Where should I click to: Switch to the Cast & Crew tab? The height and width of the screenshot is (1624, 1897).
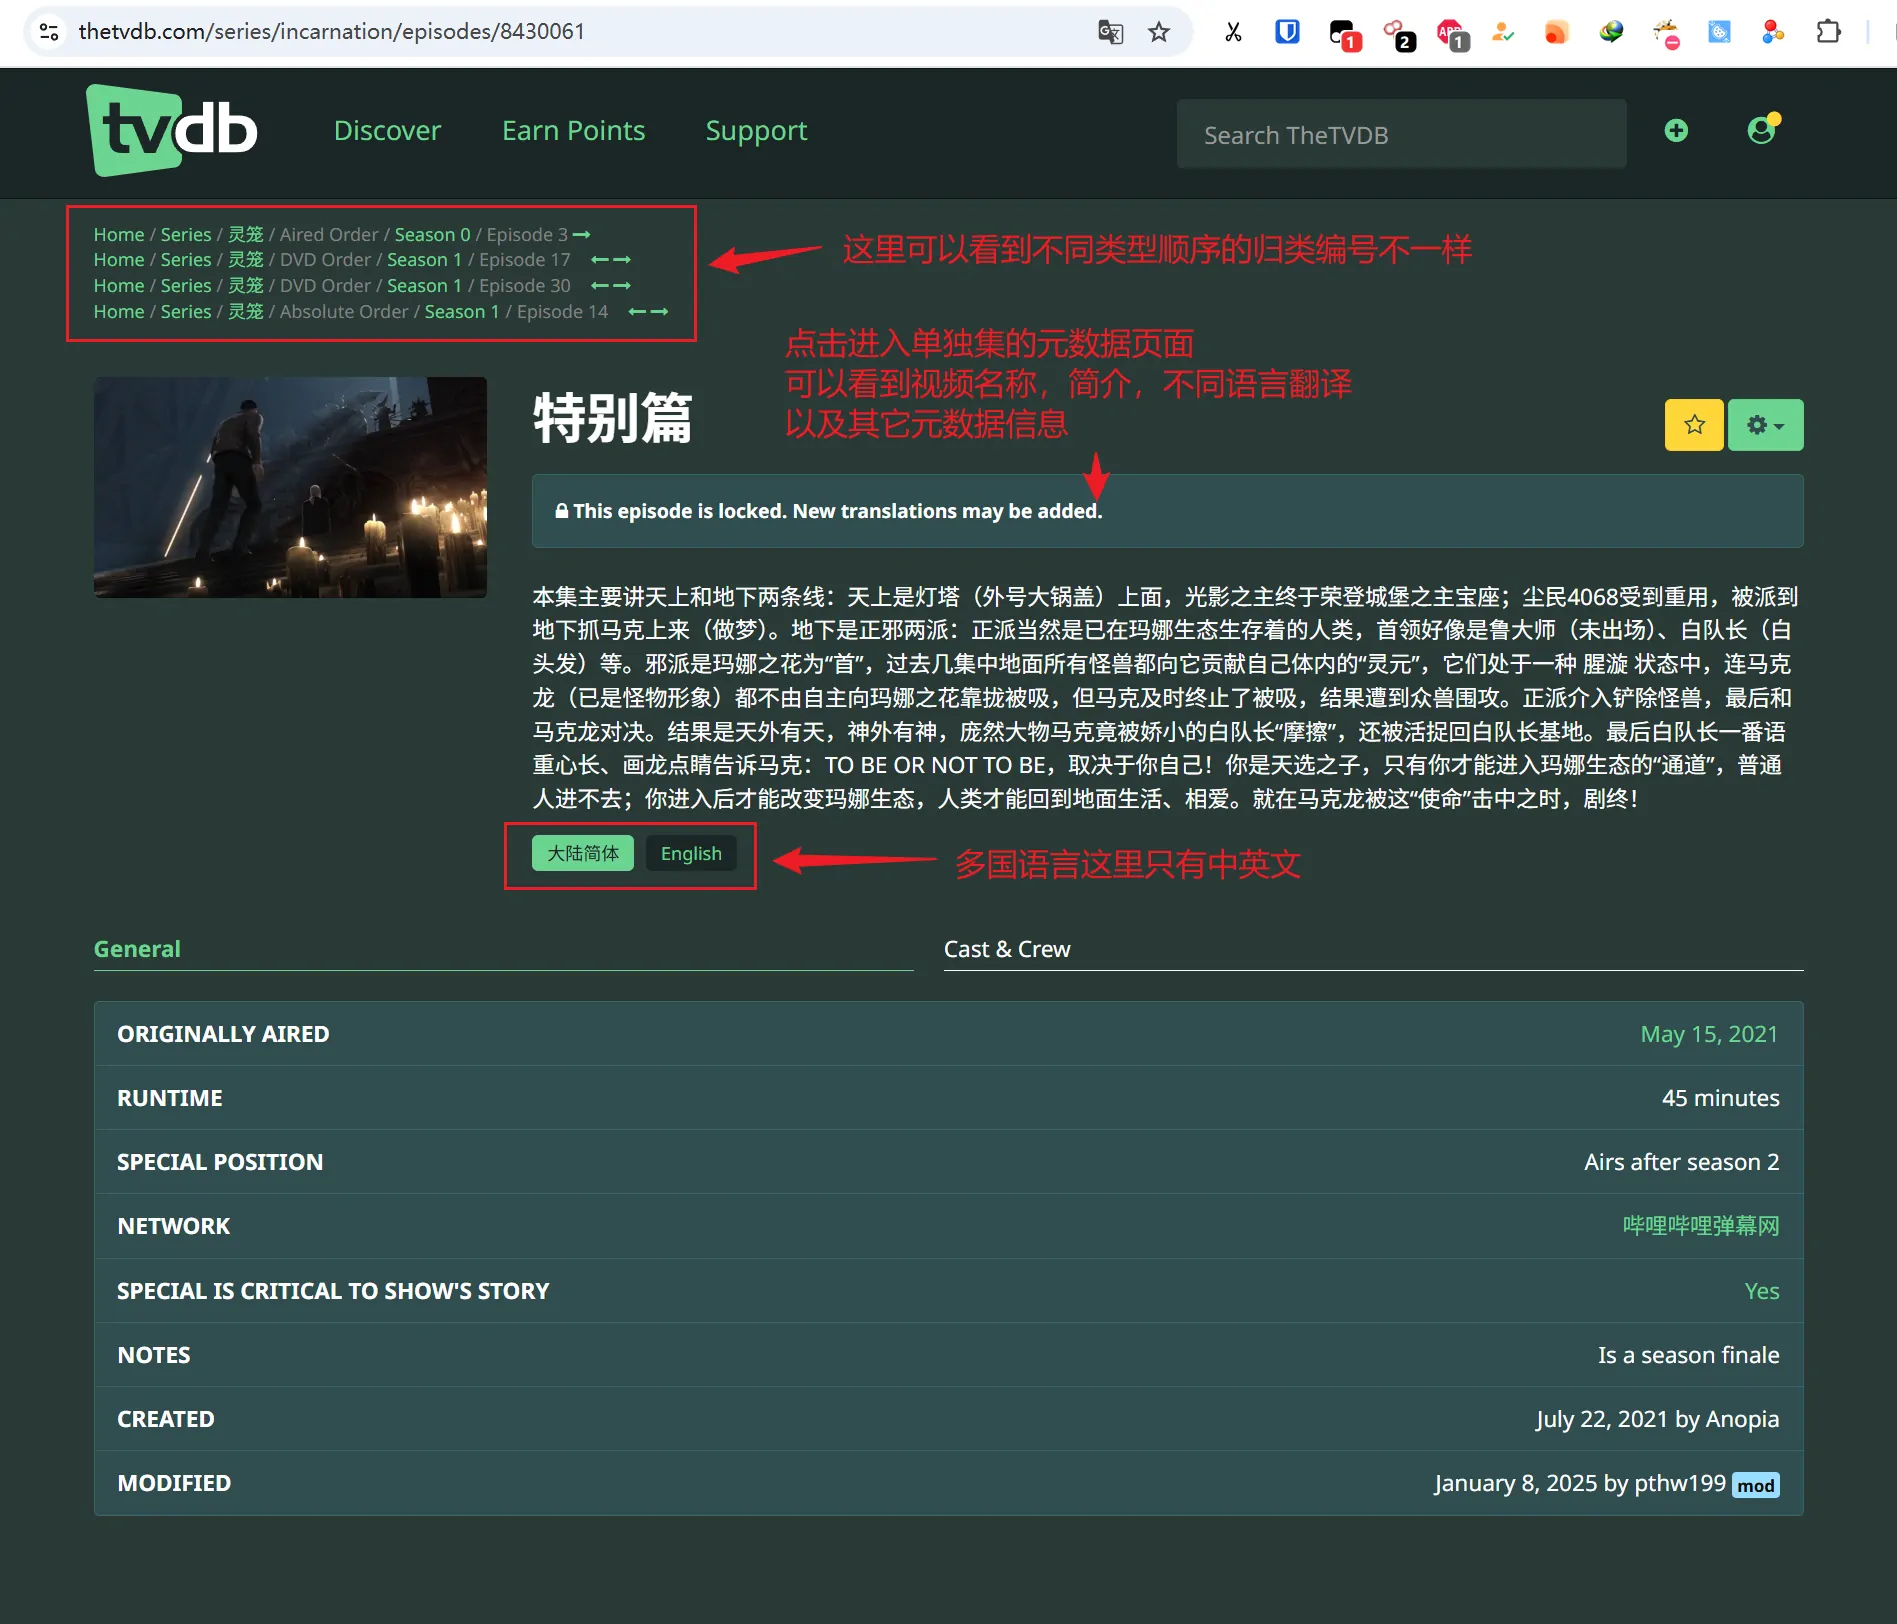coord(1006,949)
